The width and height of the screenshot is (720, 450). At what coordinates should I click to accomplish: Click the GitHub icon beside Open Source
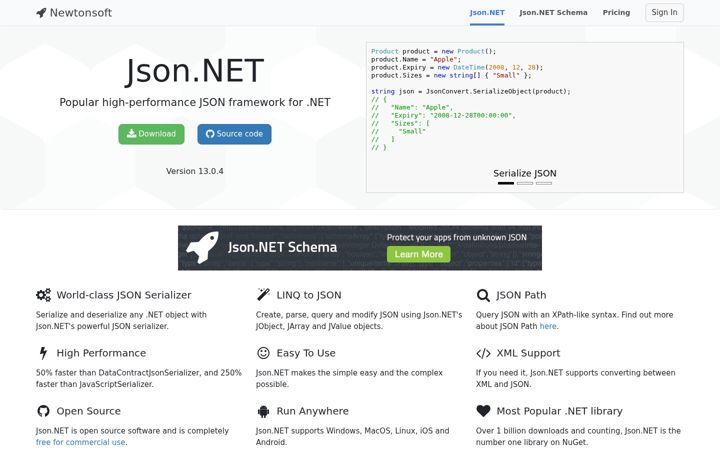(43, 411)
